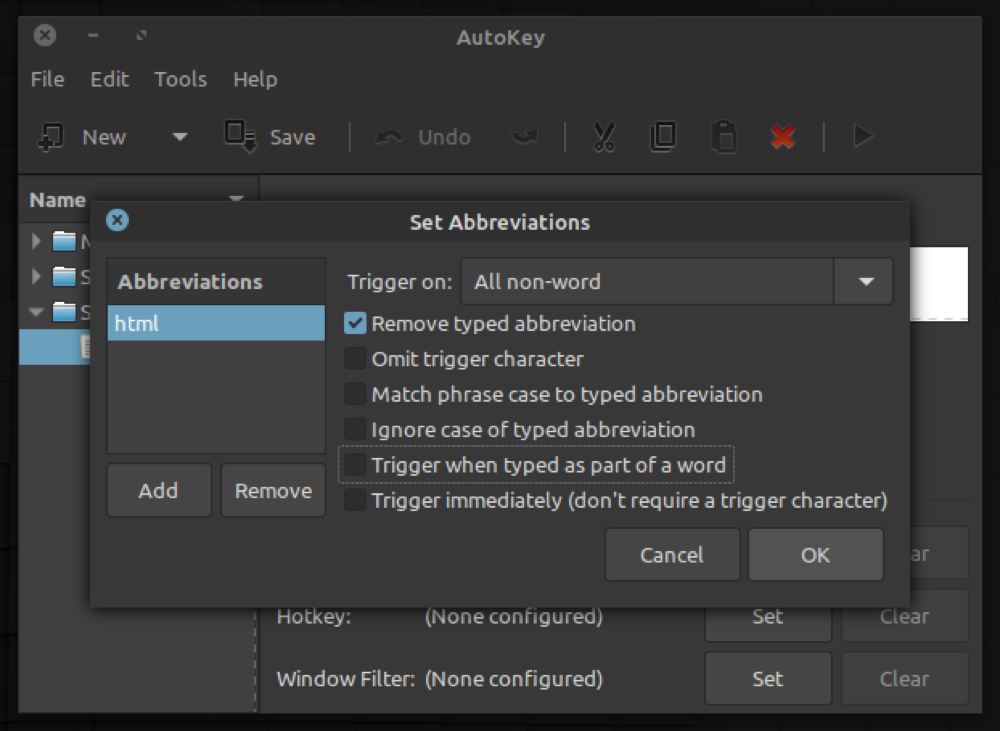Click the Save toolbar icon

click(240, 137)
